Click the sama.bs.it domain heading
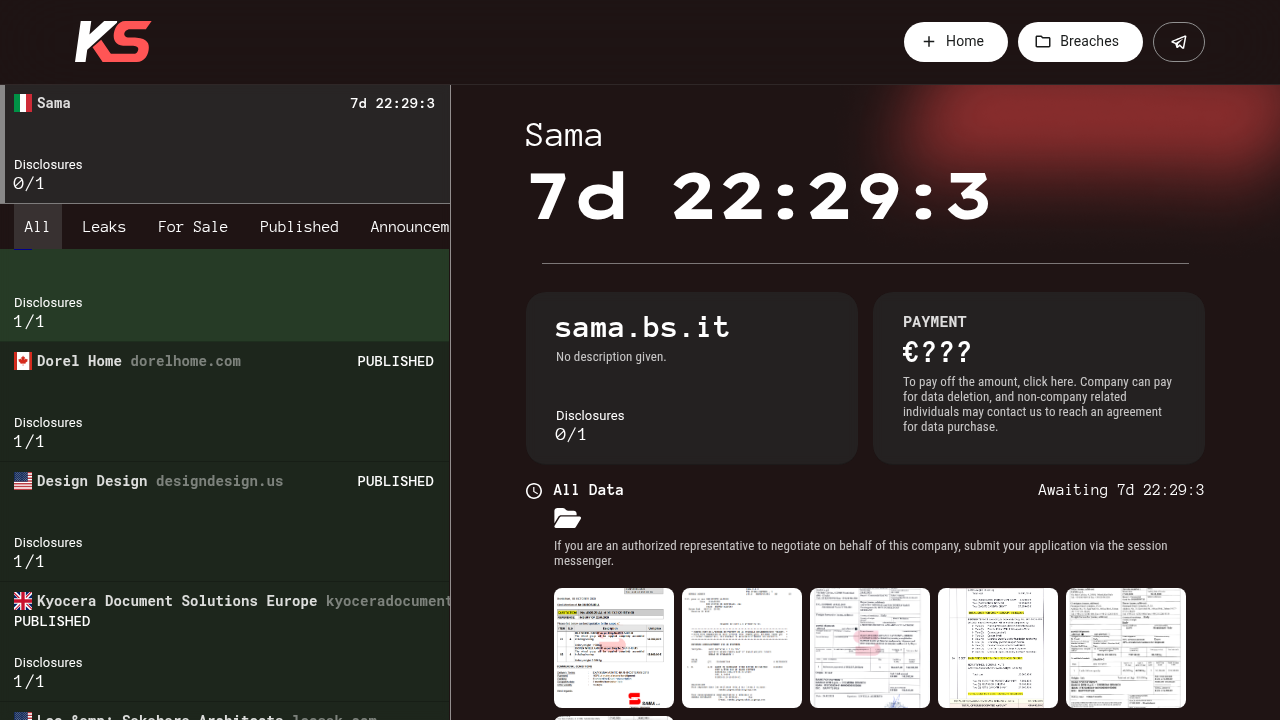Viewport: 1280px width, 720px height. click(642, 327)
